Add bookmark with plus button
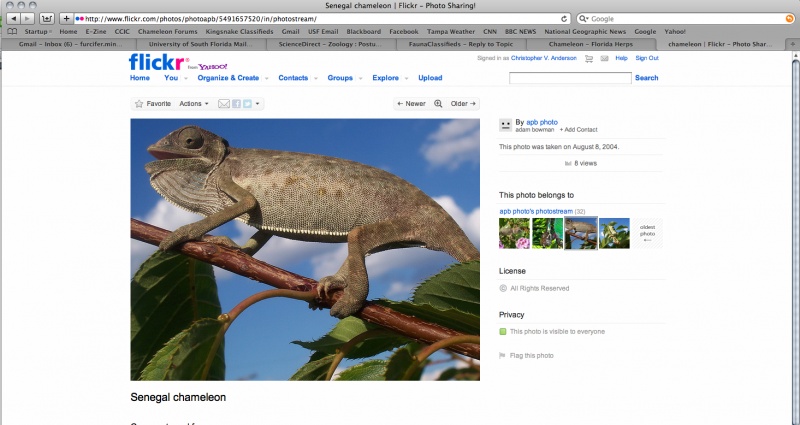This screenshot has height=425, width=800. tap(66, 18)
